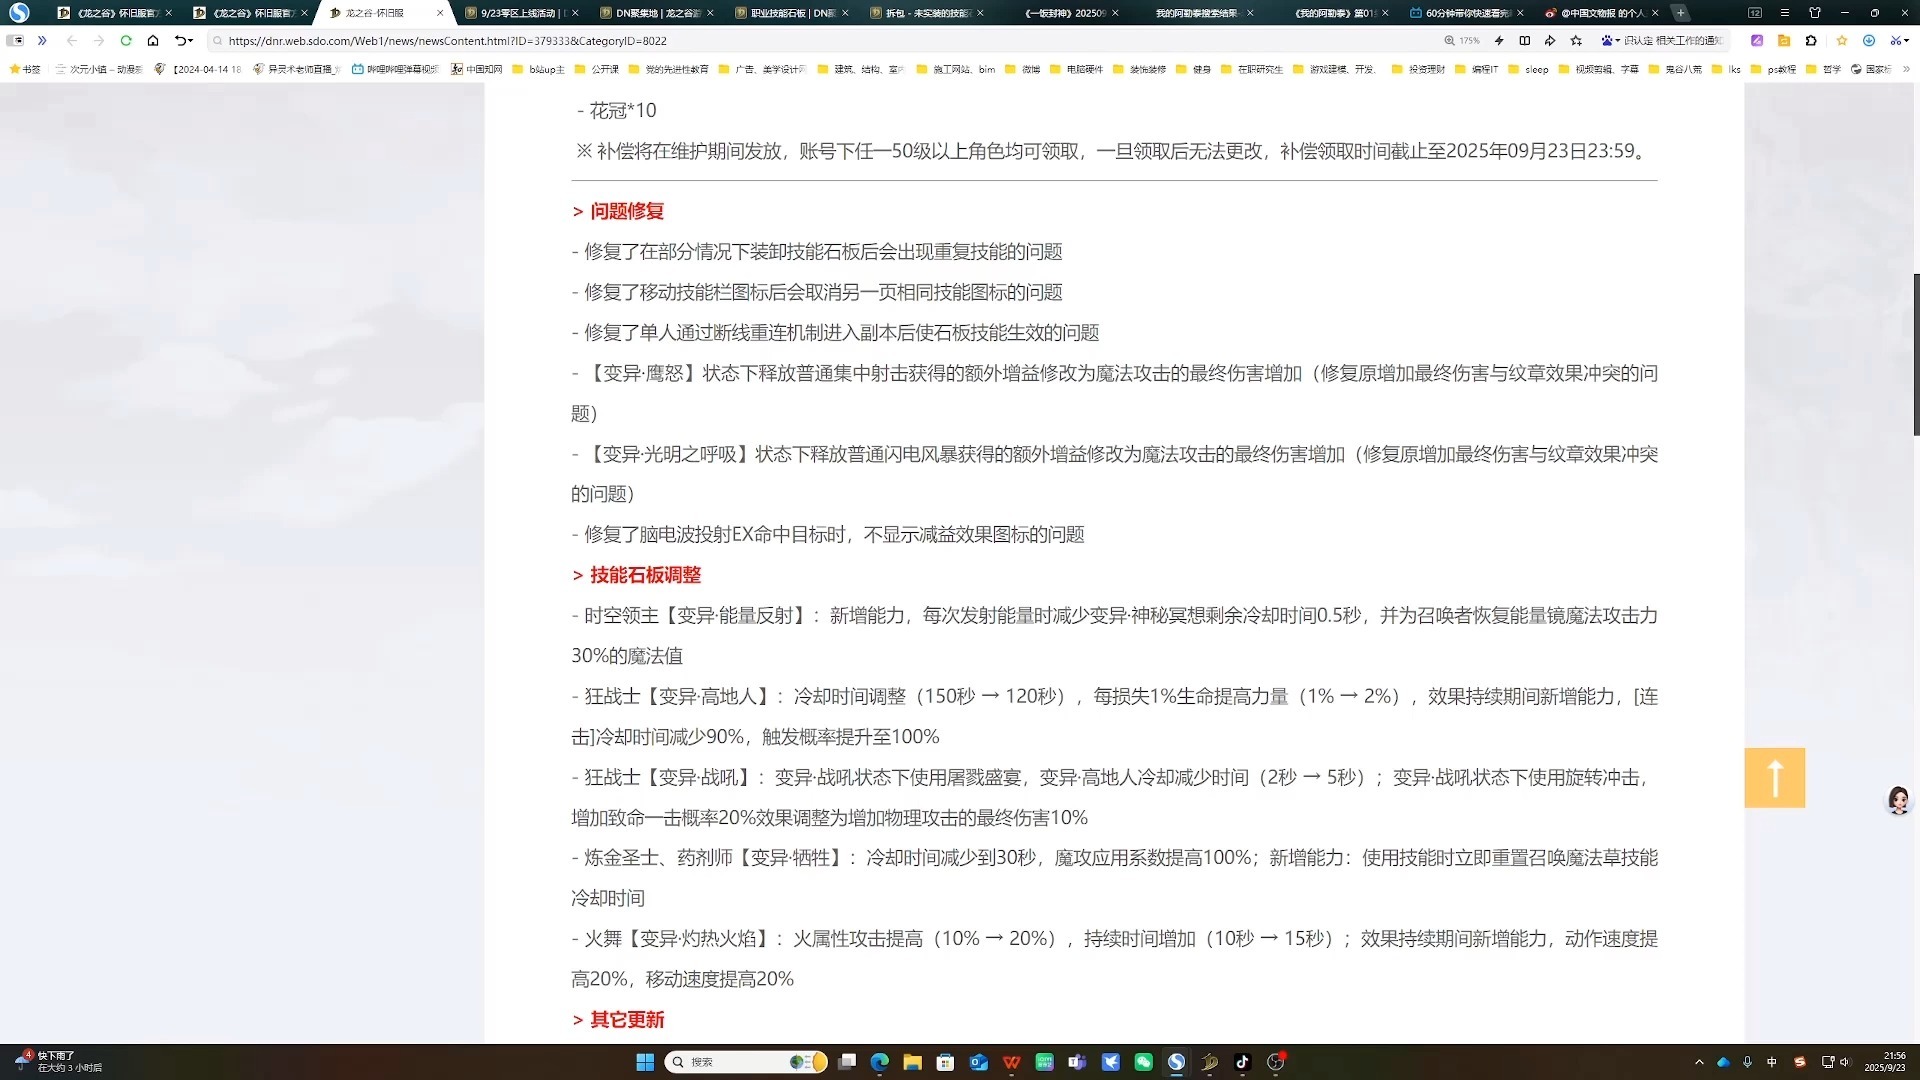This screenshot has width=1920, height=1080.
Task: Reload the page with the refresh icon
Action: pos(126,41)
